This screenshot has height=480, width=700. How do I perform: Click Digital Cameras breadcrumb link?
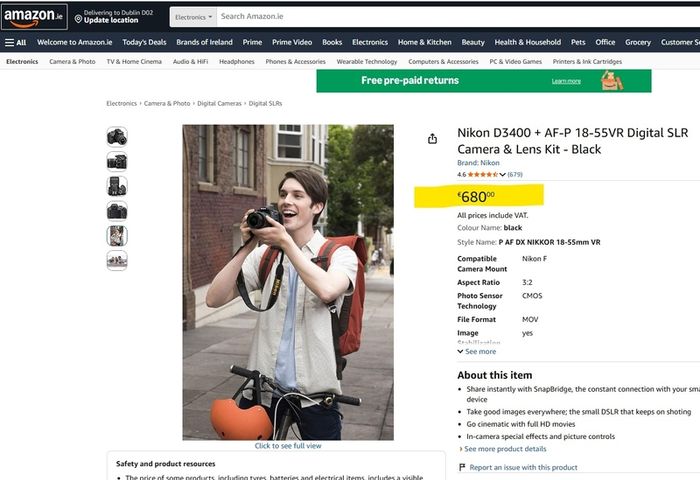[219, 104]
